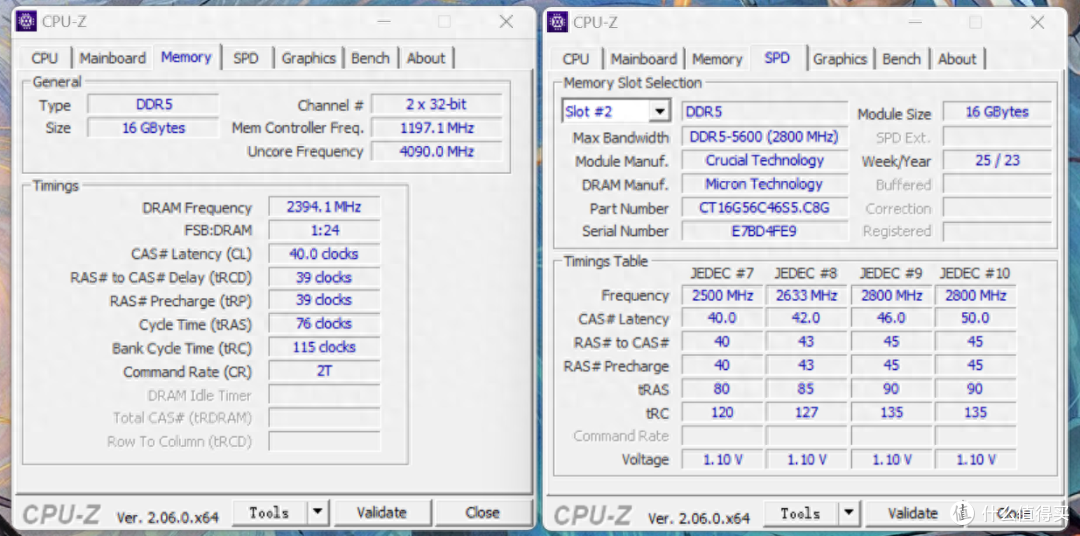Click the empty SPD Ext. field
Screen dimensions: 1080x536
pos(997,137)
